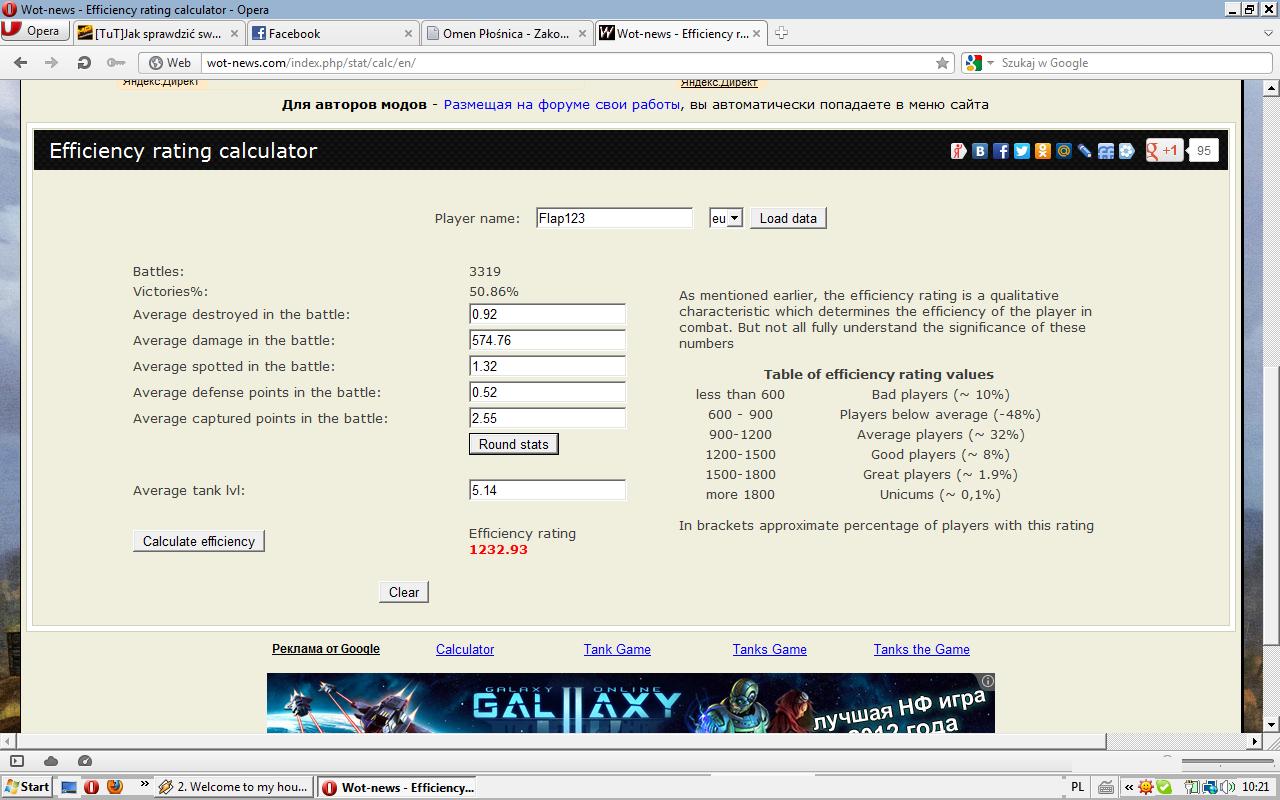Go back in browser history

tap(20, 62)
